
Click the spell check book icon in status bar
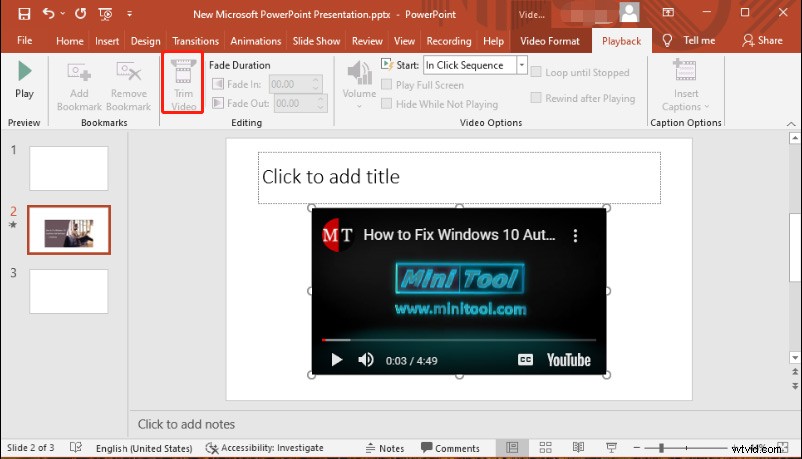(76, 448)
